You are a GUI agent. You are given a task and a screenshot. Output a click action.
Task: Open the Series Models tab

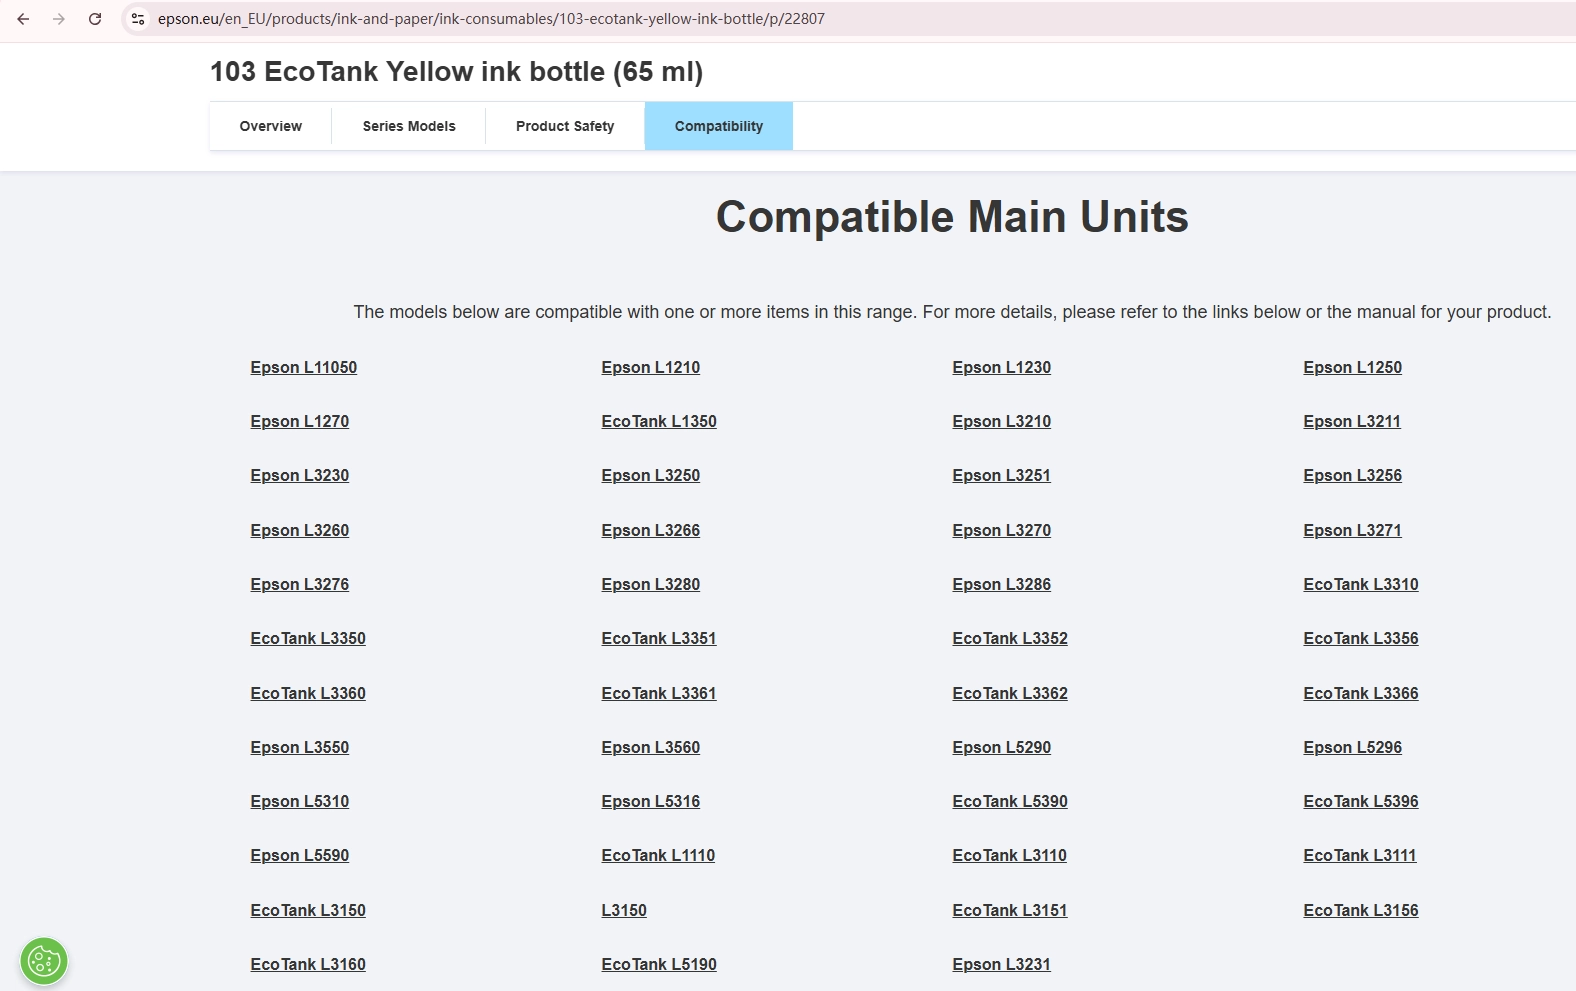pyautogui.click(x=409, y=126)
